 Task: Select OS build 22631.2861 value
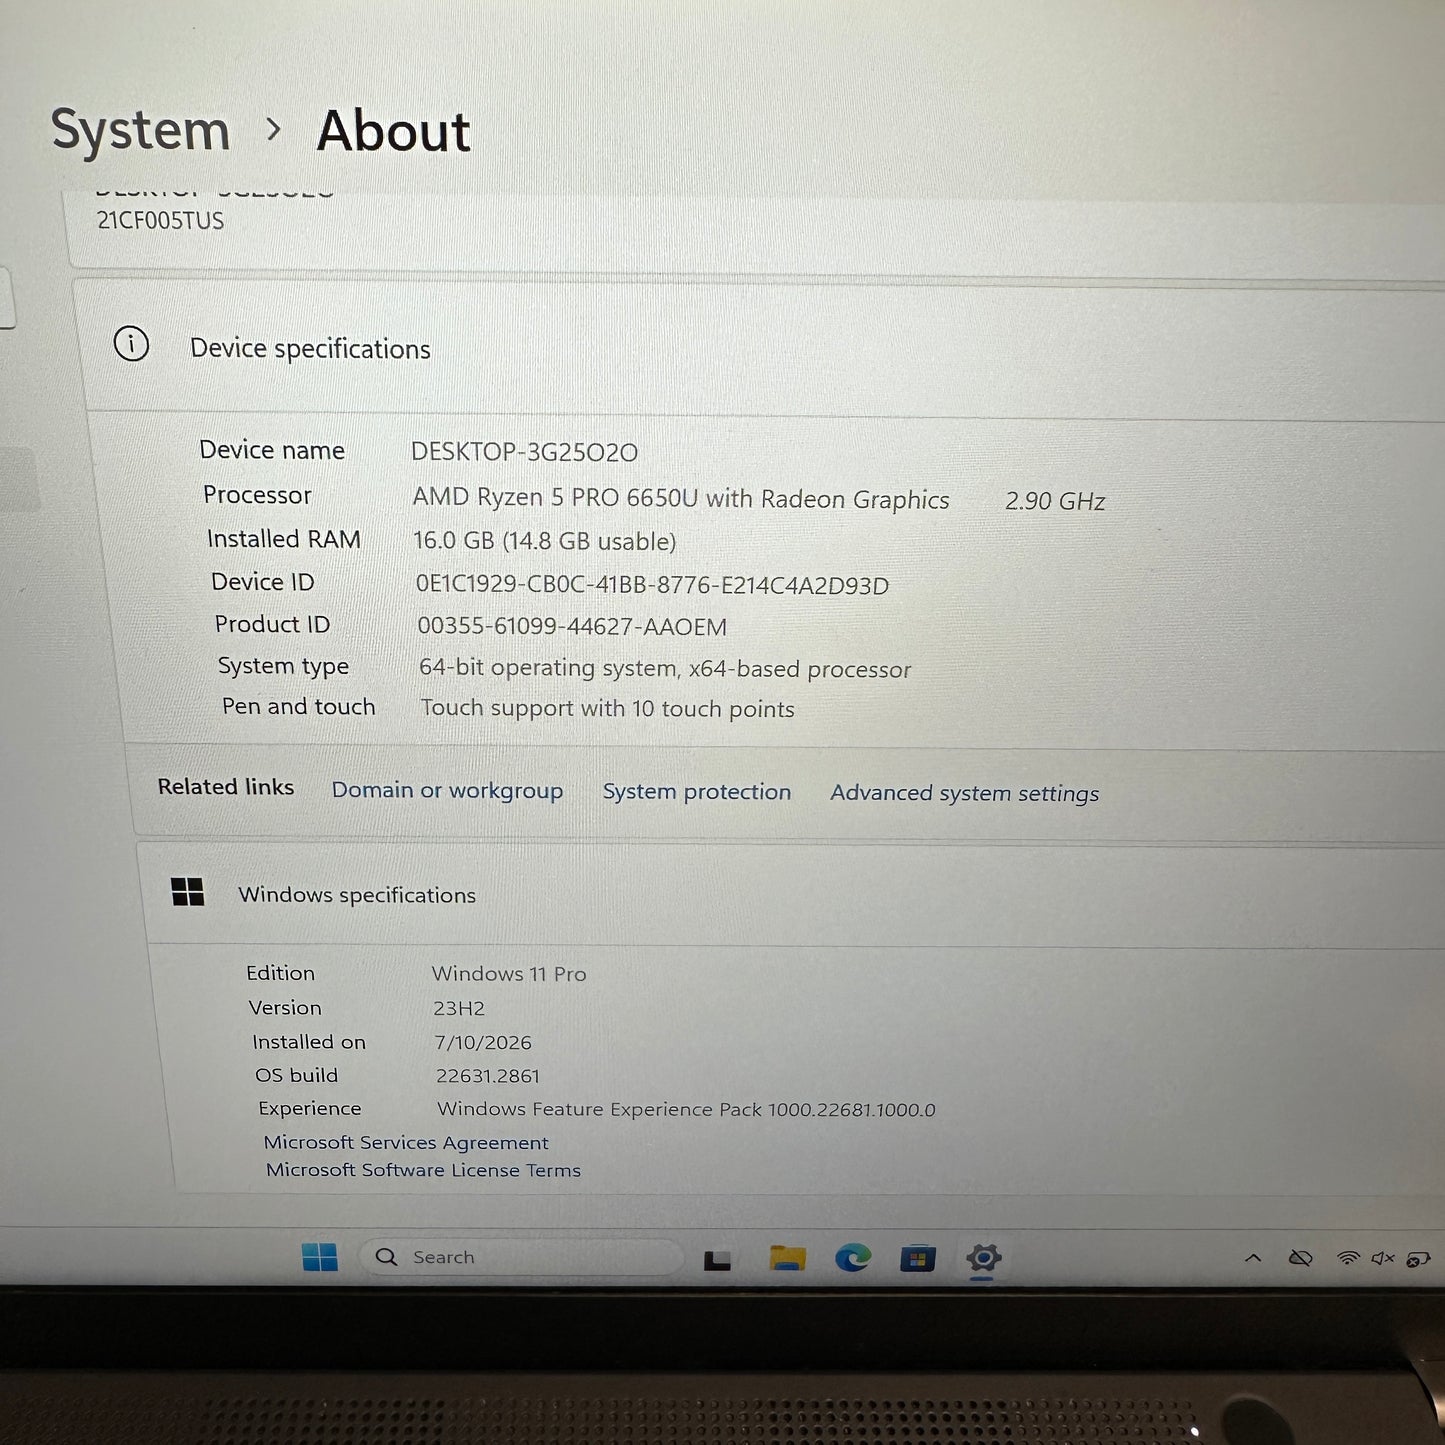pyautogui.click(x=488, y=1076)
